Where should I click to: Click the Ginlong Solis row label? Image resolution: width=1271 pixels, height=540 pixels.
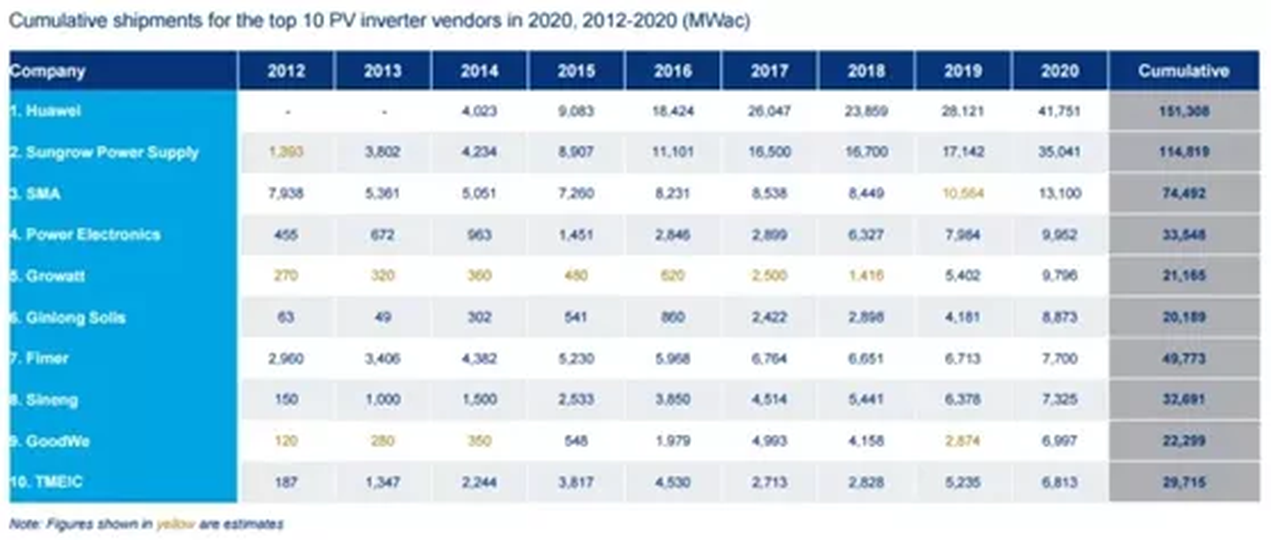point(68,318)
